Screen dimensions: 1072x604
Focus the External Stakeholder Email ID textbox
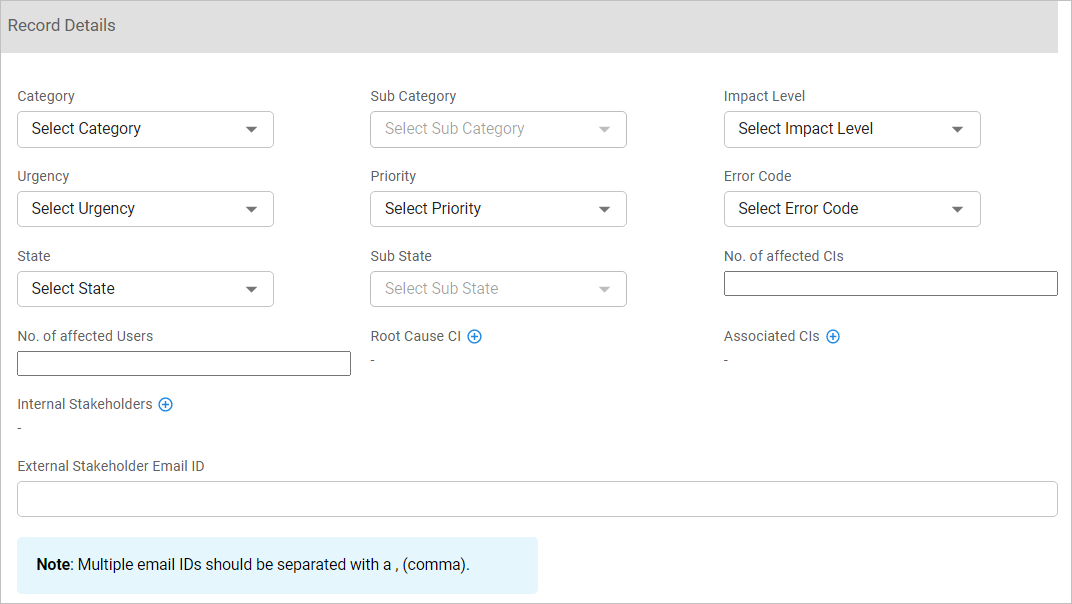tap(537, 499)
